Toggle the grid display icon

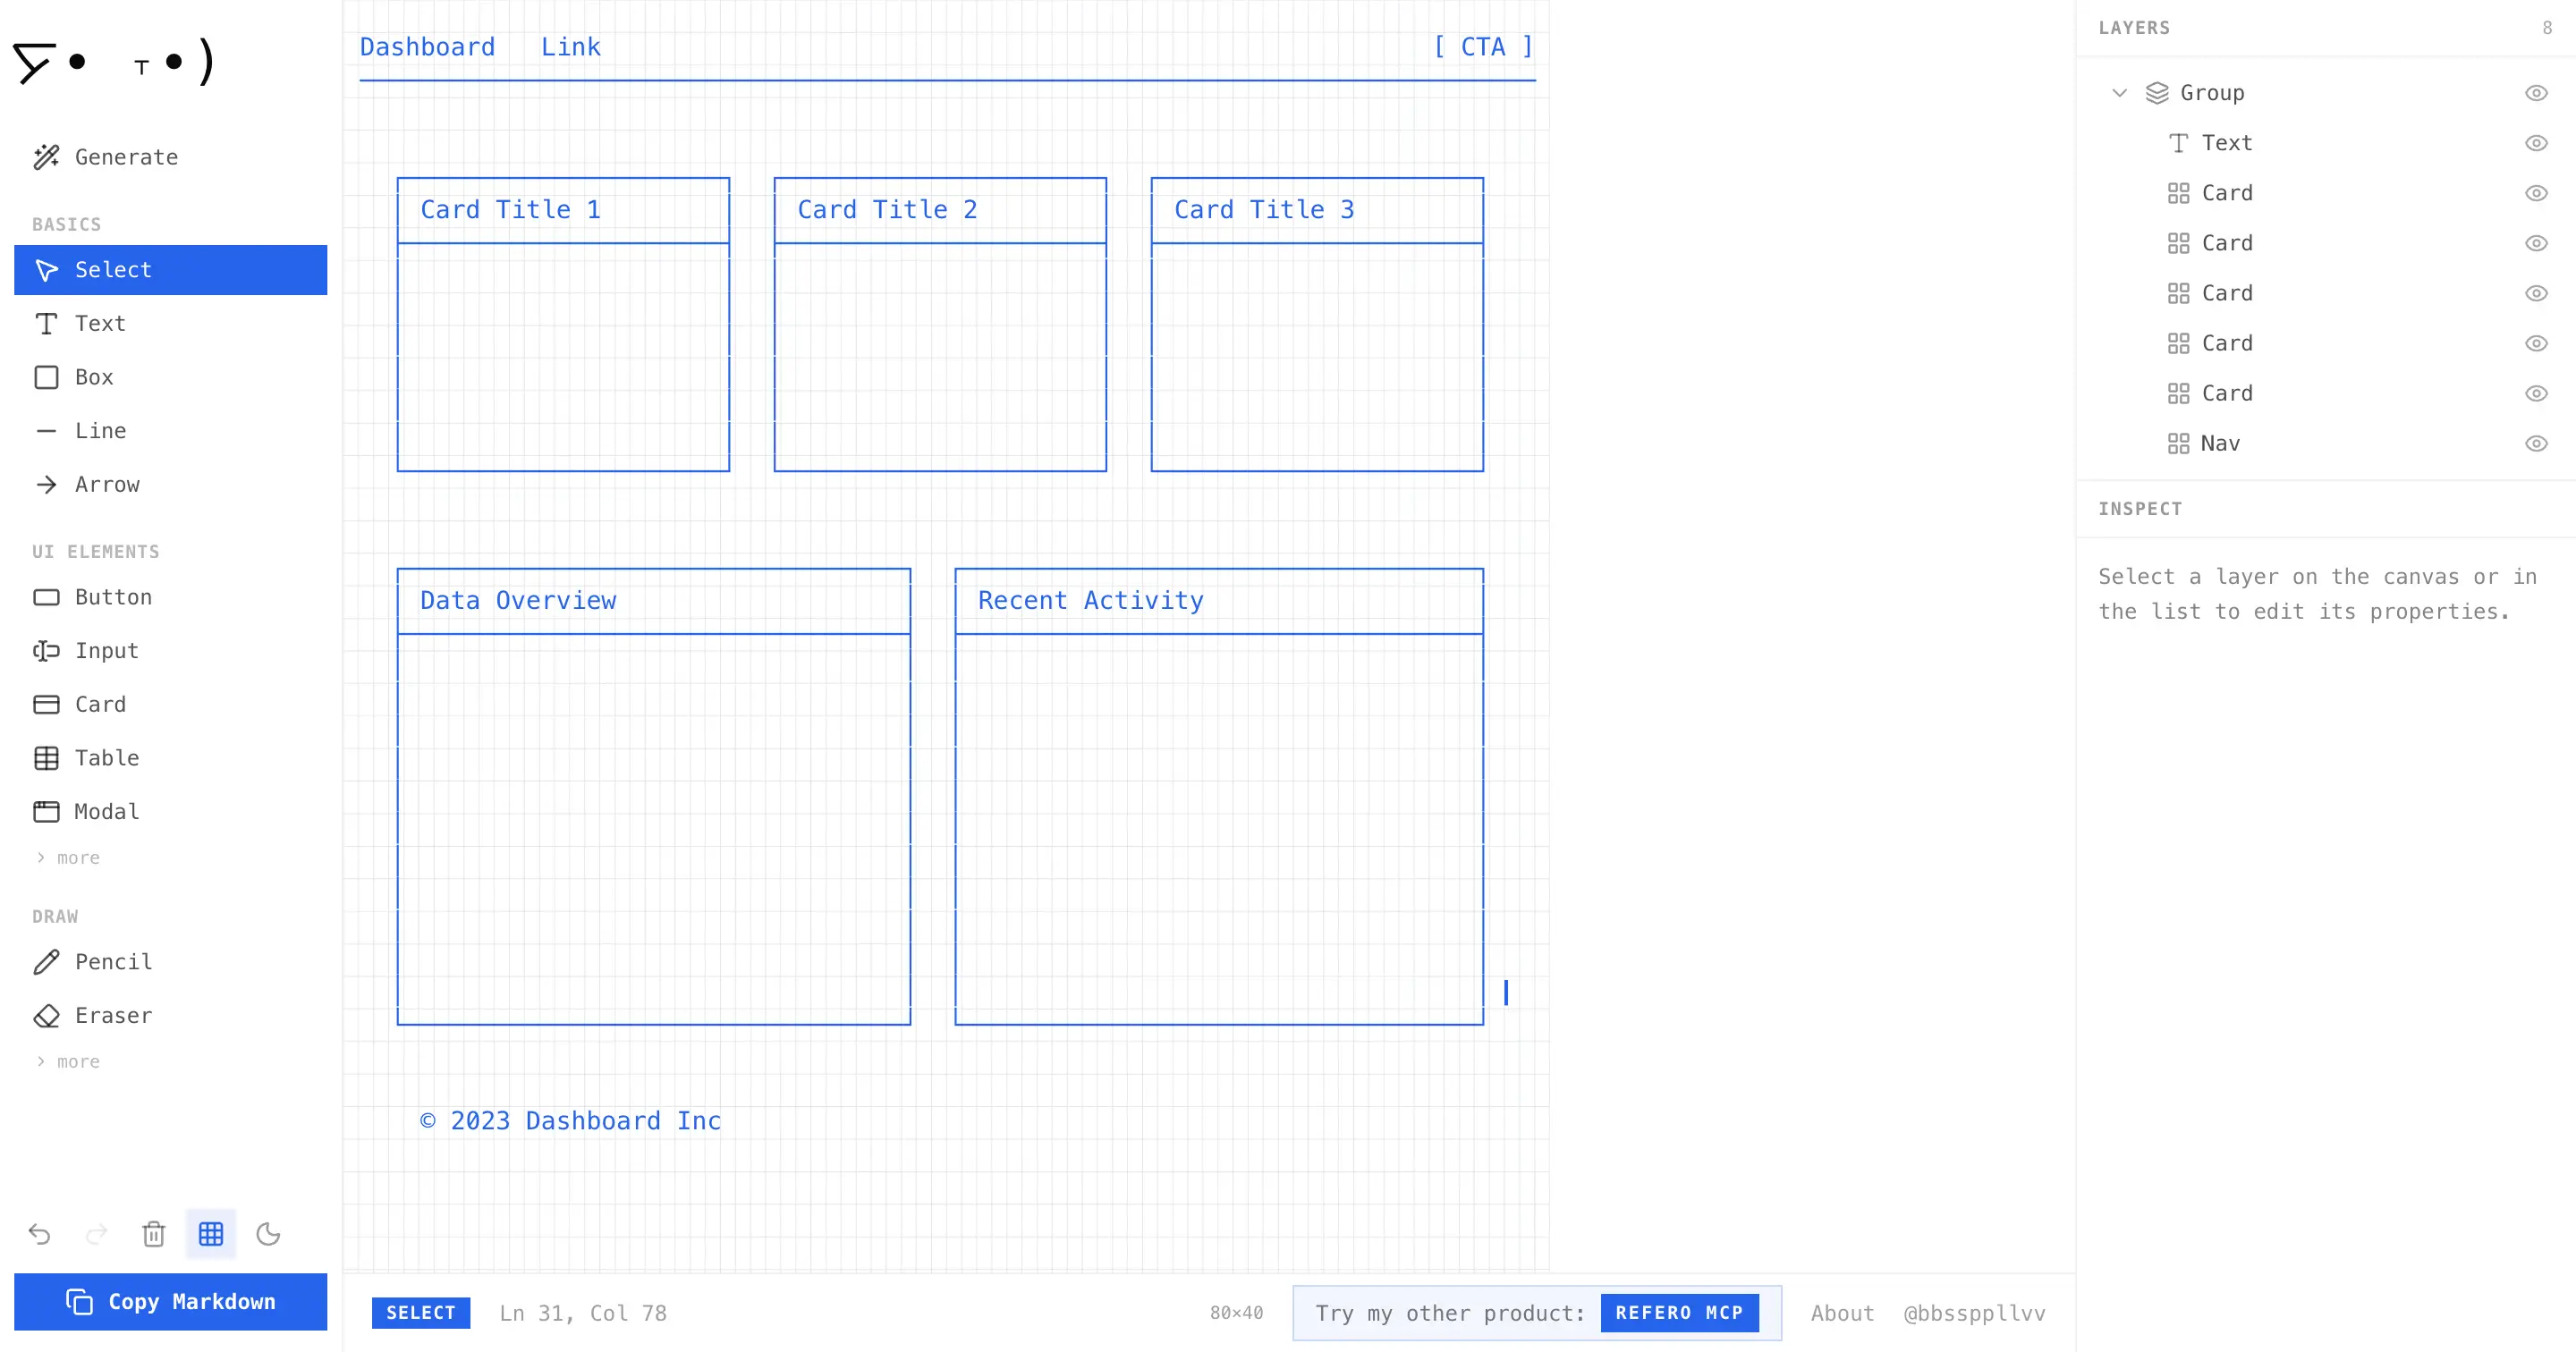[x=211, y=1235]
